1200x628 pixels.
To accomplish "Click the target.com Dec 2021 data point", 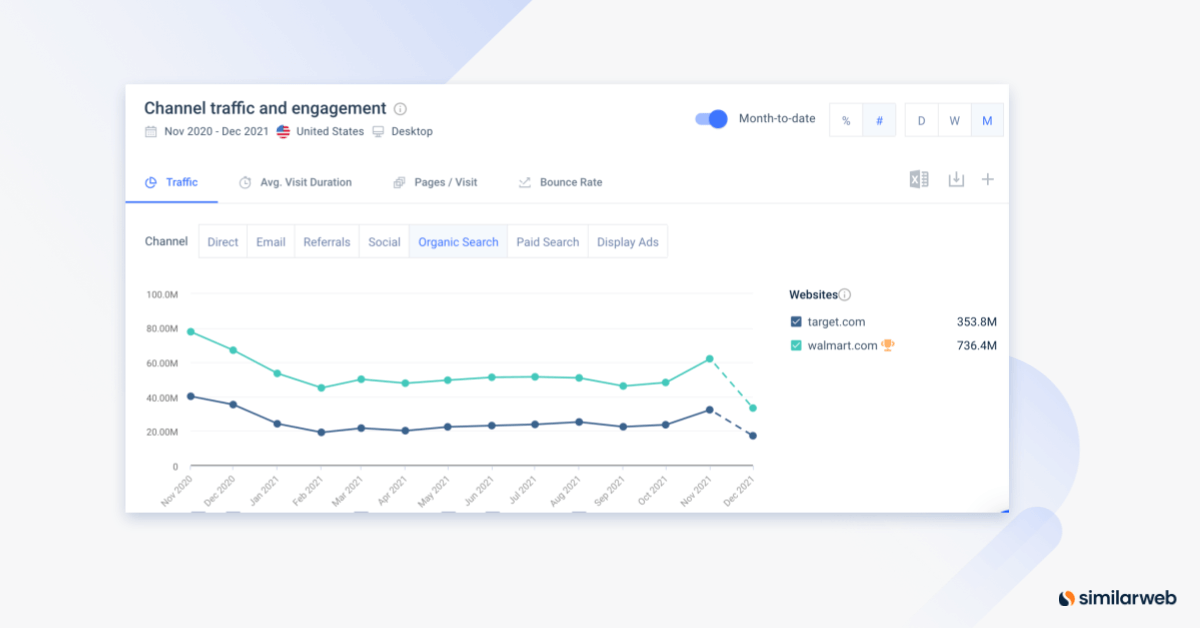I will coord(752,436).
